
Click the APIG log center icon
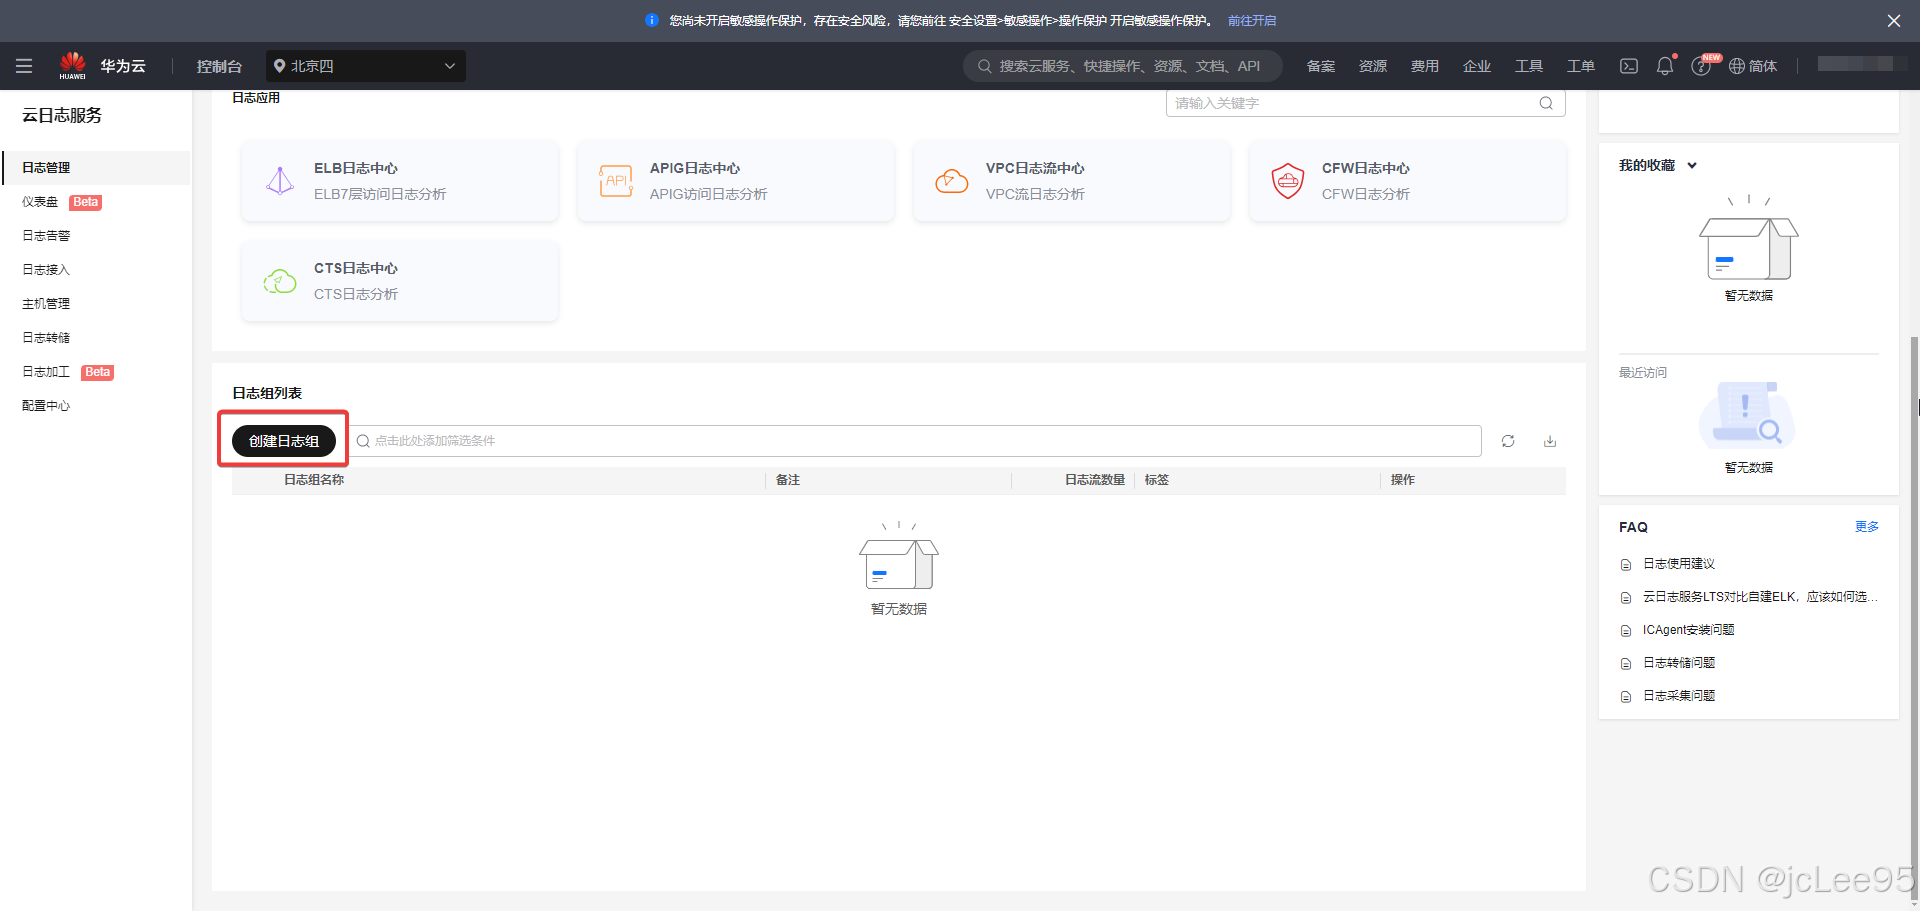[616, 181]
